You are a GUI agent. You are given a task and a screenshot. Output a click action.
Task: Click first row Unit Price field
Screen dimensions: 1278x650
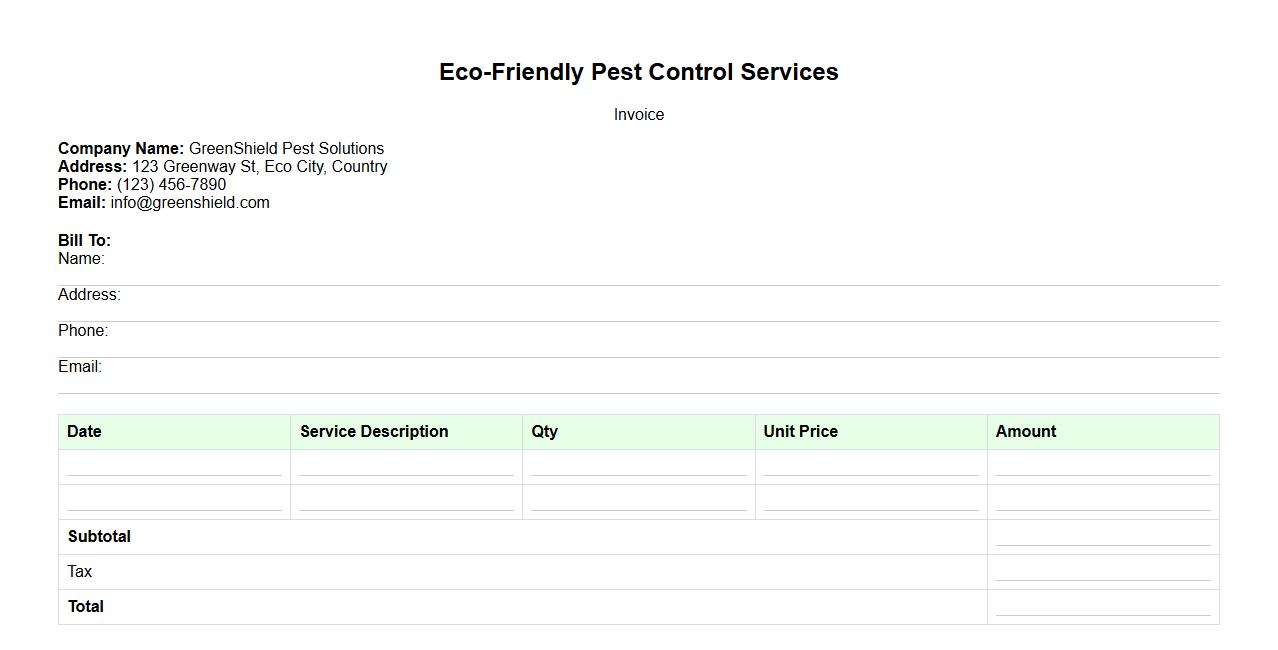870,467
